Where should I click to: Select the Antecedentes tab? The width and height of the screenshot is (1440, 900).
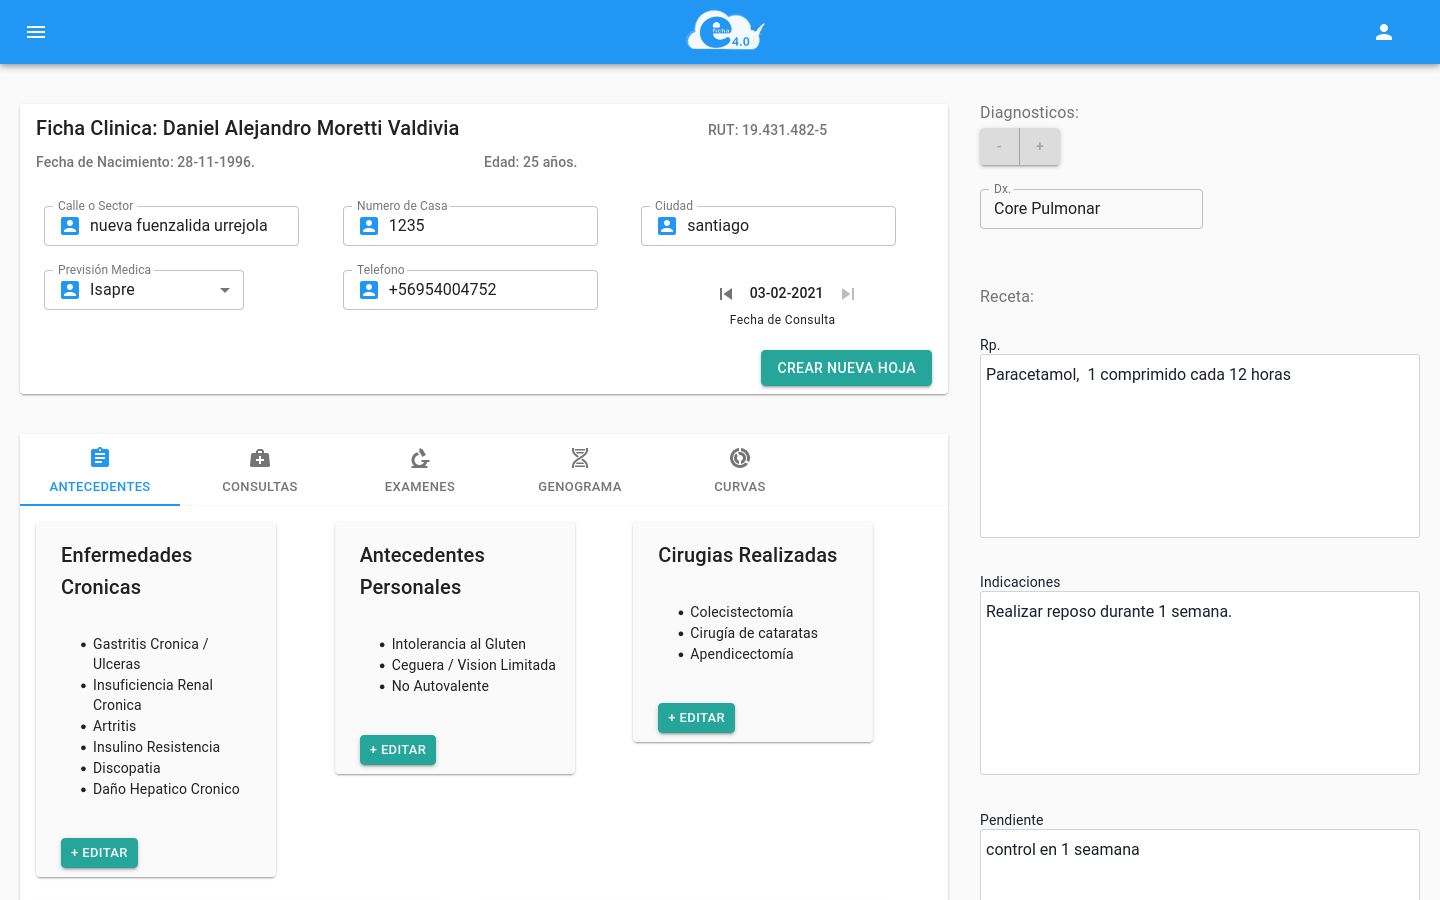tap(100, 470)
